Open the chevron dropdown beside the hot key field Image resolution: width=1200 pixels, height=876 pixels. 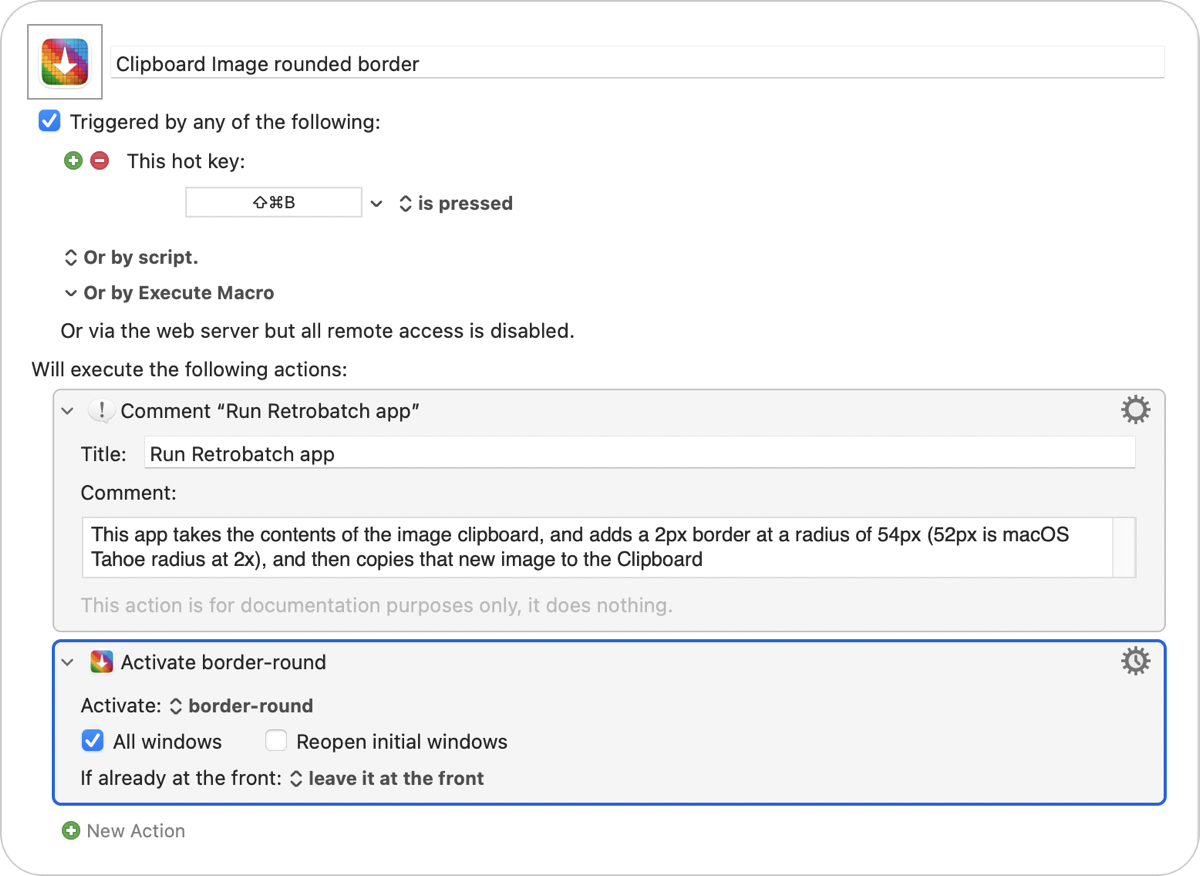(377, 202)
